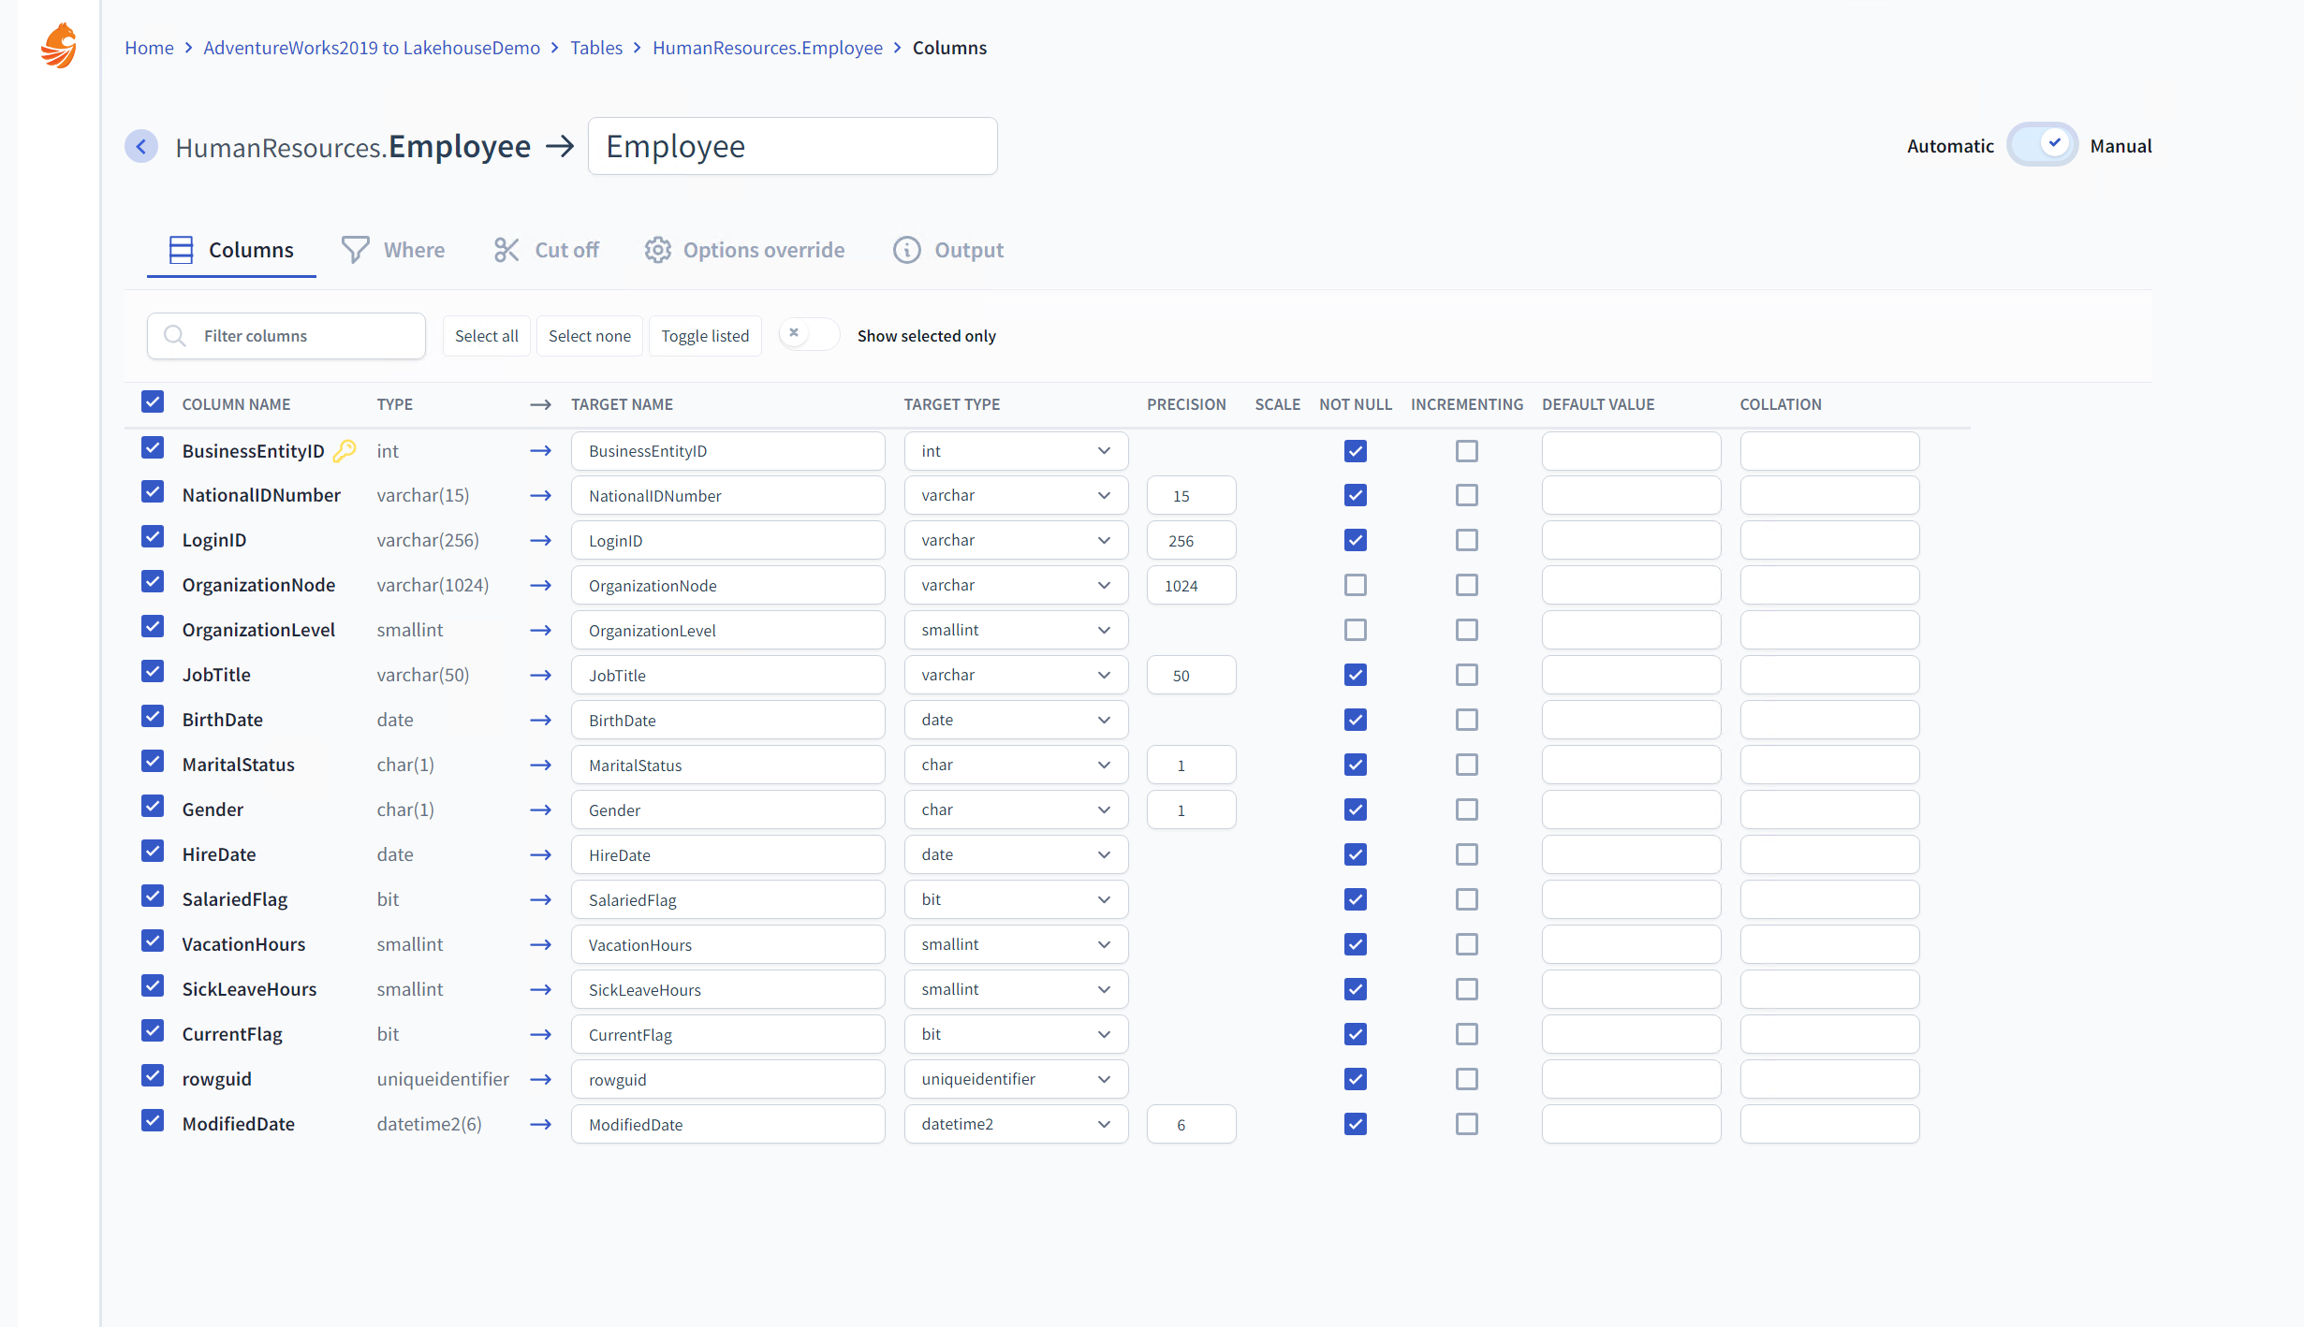Open Tables breadcrumb link
Viewport: 2304px width, 1327px height.
pos(596,48)
